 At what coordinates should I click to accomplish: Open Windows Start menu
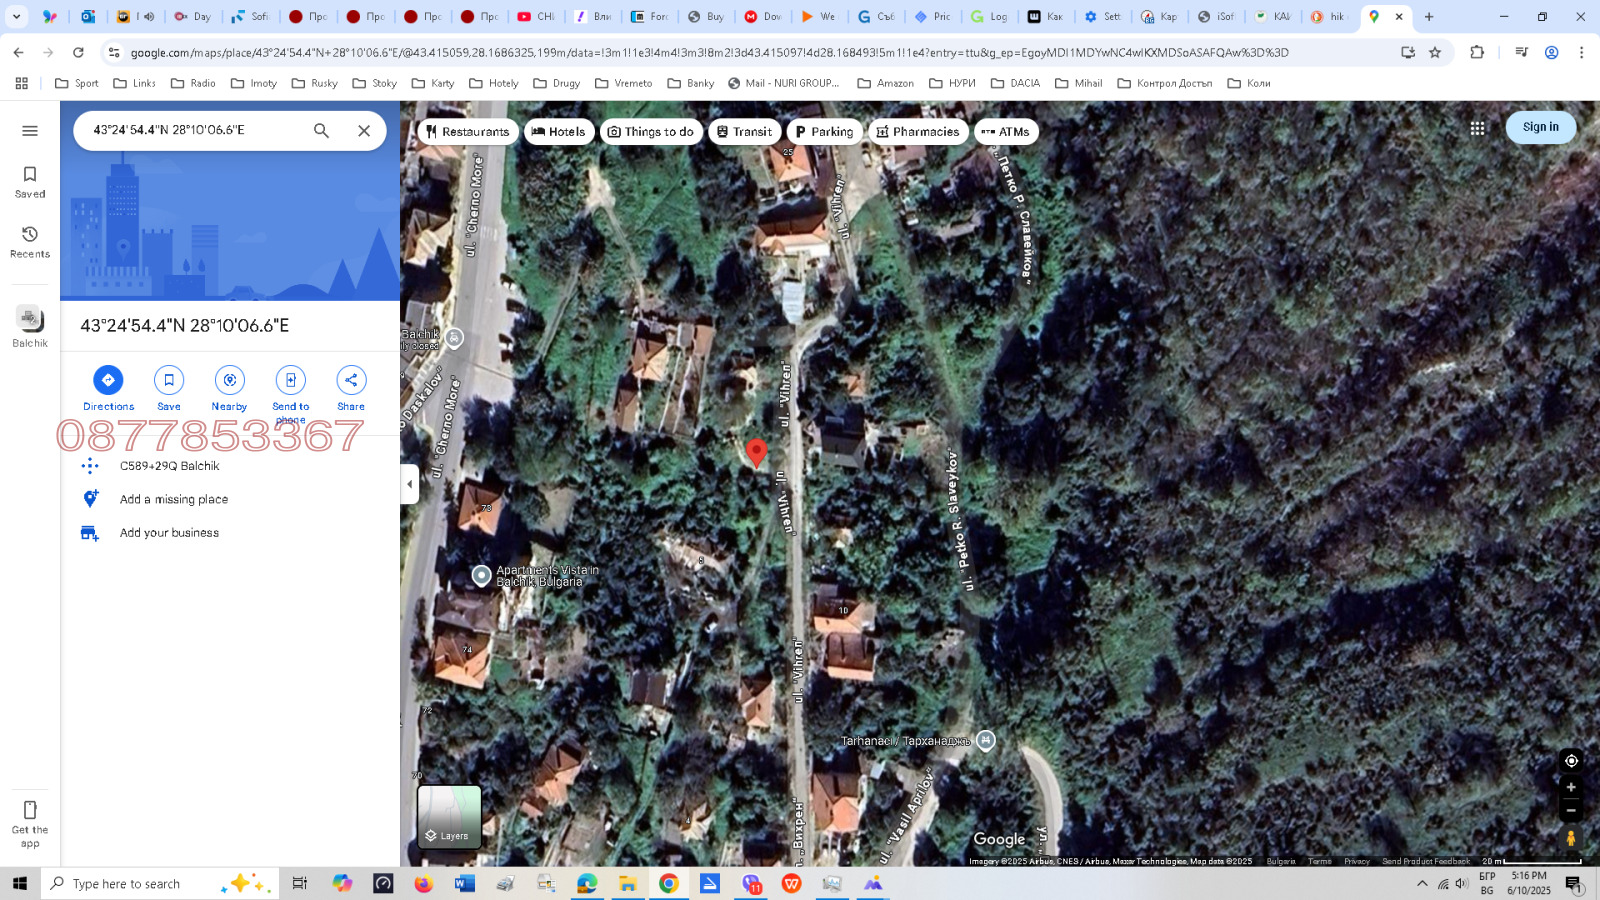20,883
